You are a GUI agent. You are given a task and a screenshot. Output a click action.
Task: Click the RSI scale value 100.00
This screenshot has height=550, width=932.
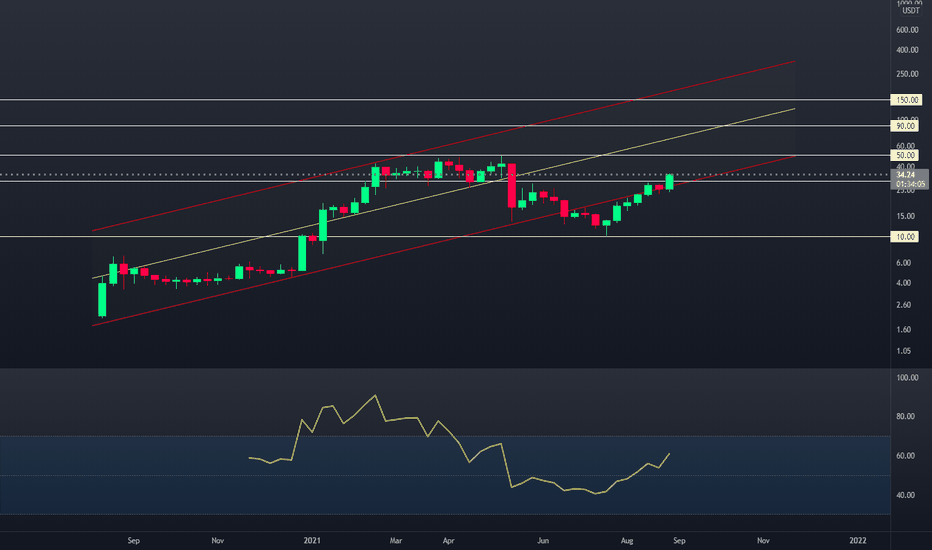[907, 378]
